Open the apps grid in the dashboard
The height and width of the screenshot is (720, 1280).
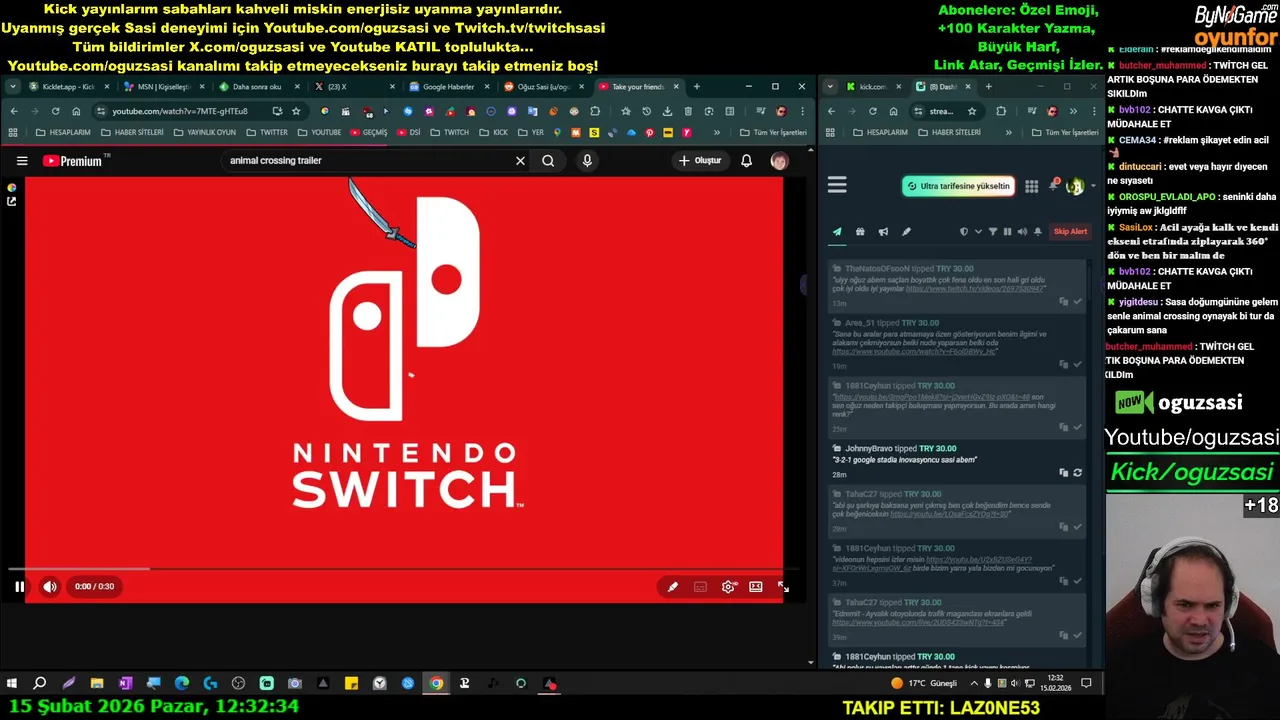click(x=1031, y=186)
